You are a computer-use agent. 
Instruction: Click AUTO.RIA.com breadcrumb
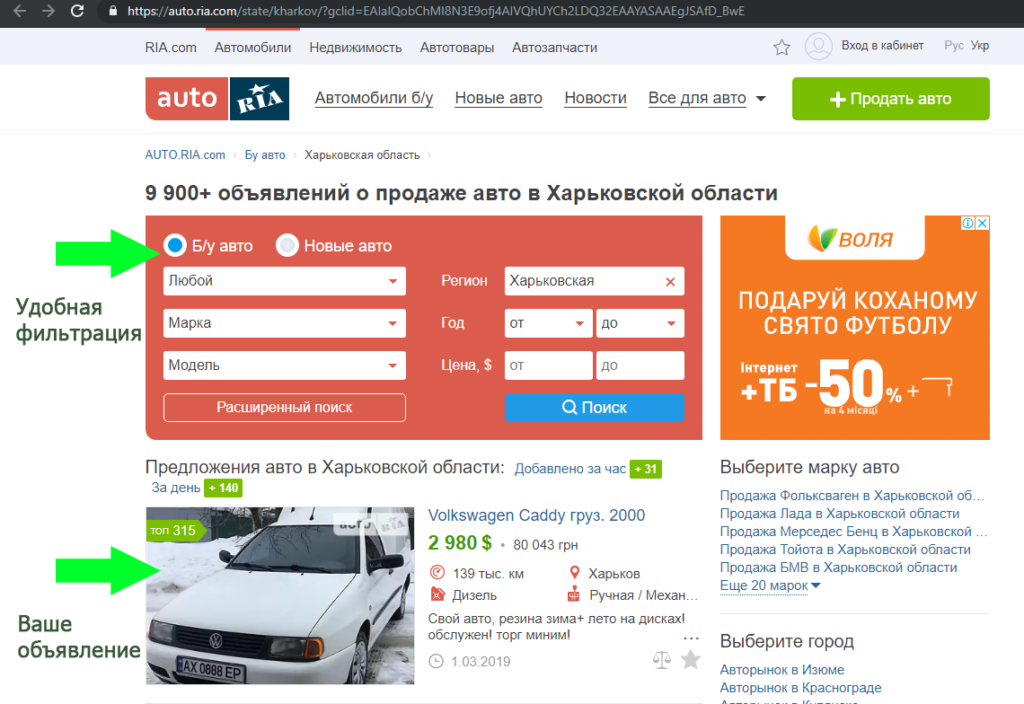[x=185, y=155]
